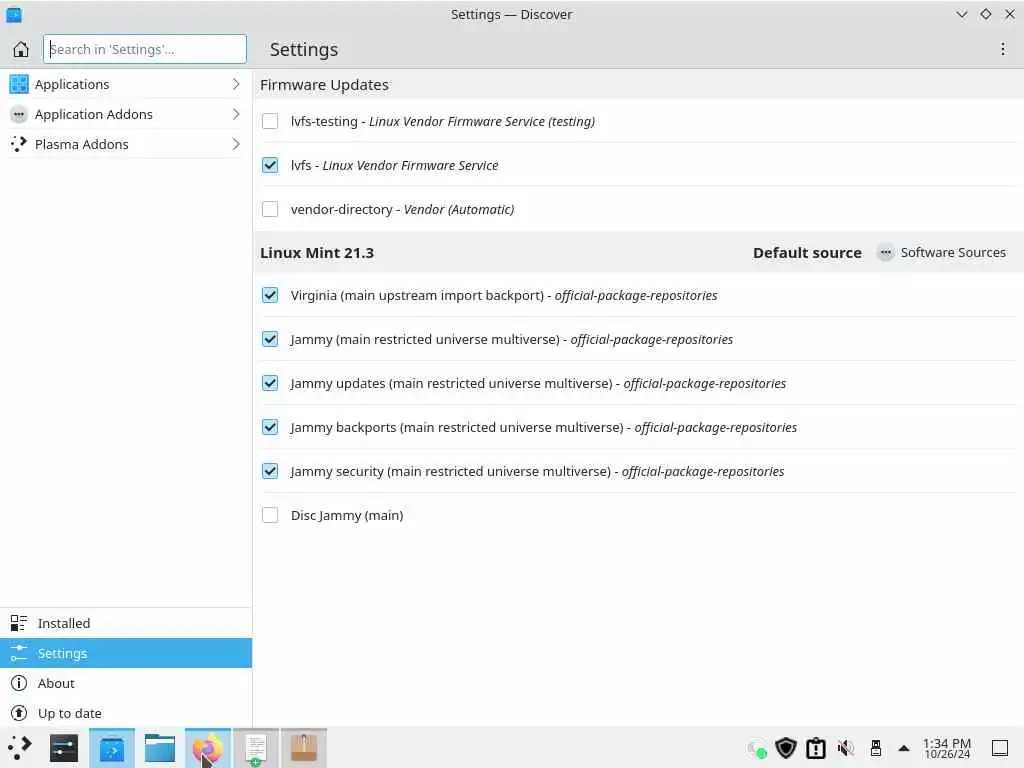The image size is (1024, 768).
Task: Click the Default source label
Action: pos(807,253)
